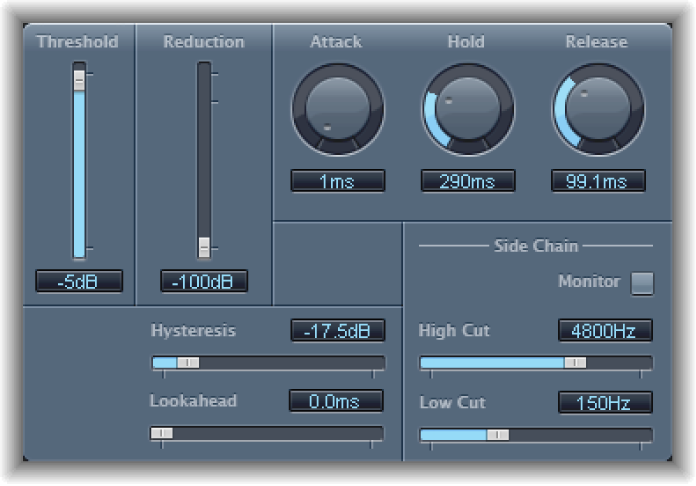Click the Release knob

click(x=598, y=109)
